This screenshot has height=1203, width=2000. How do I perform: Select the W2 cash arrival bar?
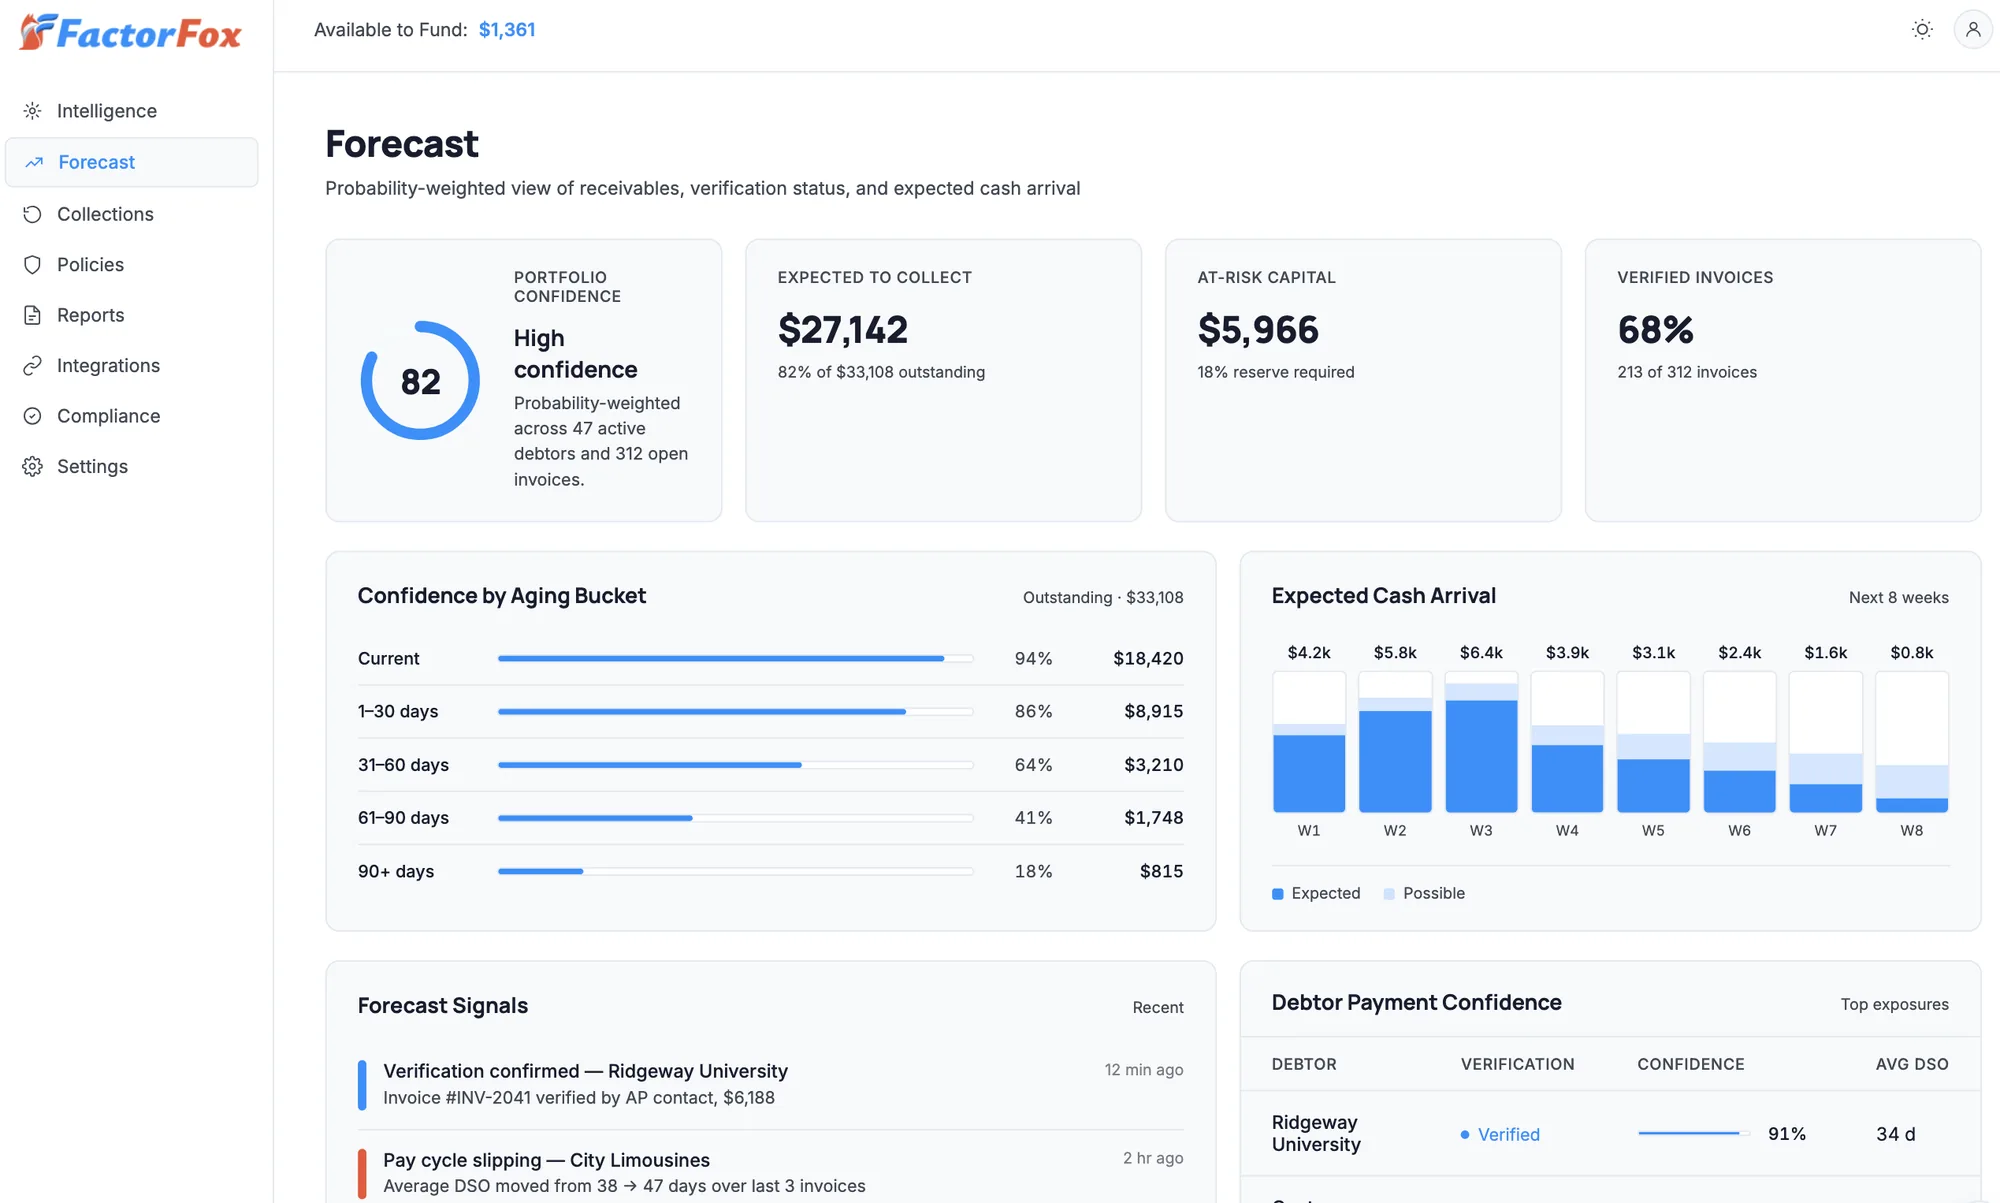pyautogui.click(x=1395, y=742)
